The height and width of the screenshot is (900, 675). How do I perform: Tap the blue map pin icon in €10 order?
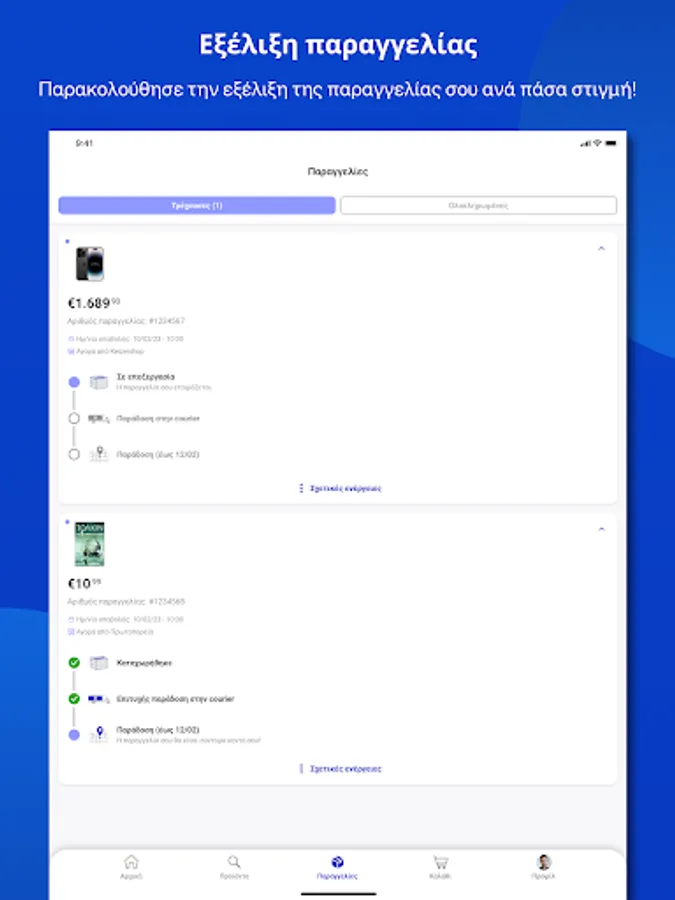99,734
